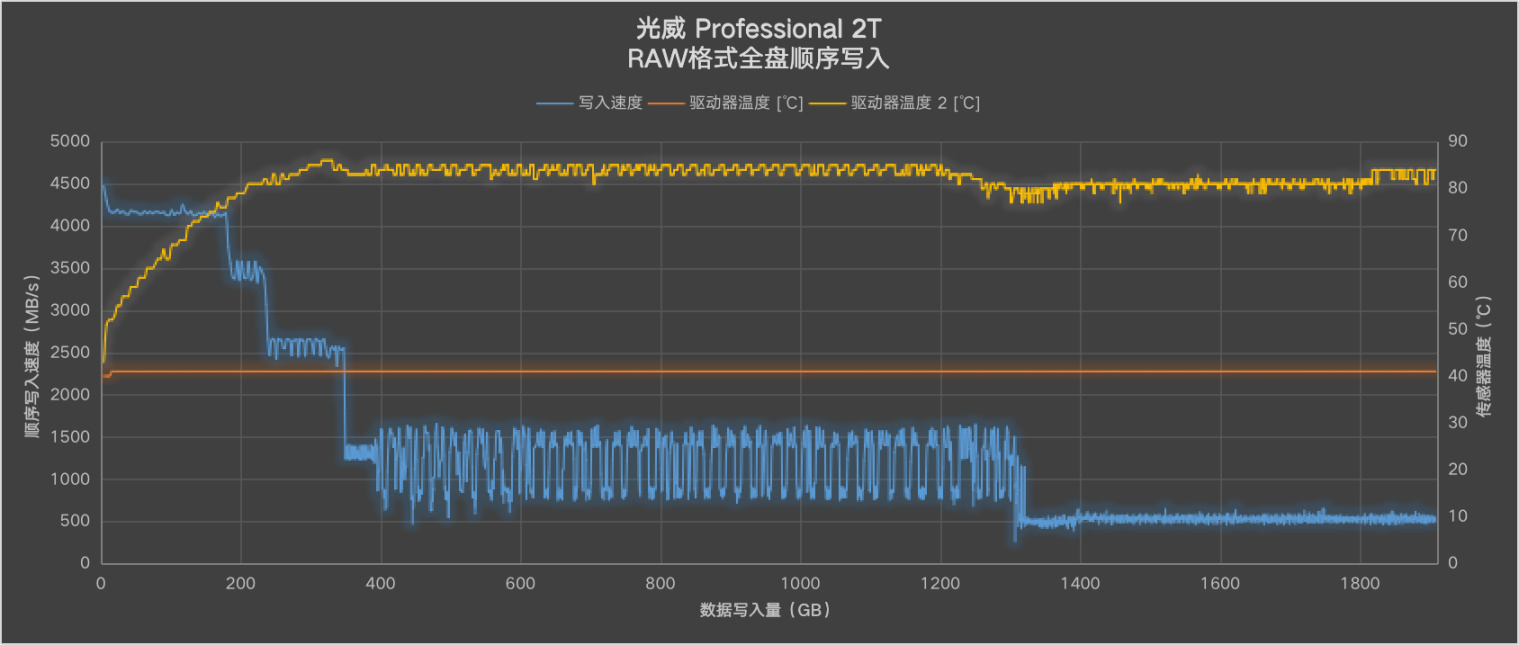
Task: Click the 1500 tick on left axis
Action: pos(69,437)
